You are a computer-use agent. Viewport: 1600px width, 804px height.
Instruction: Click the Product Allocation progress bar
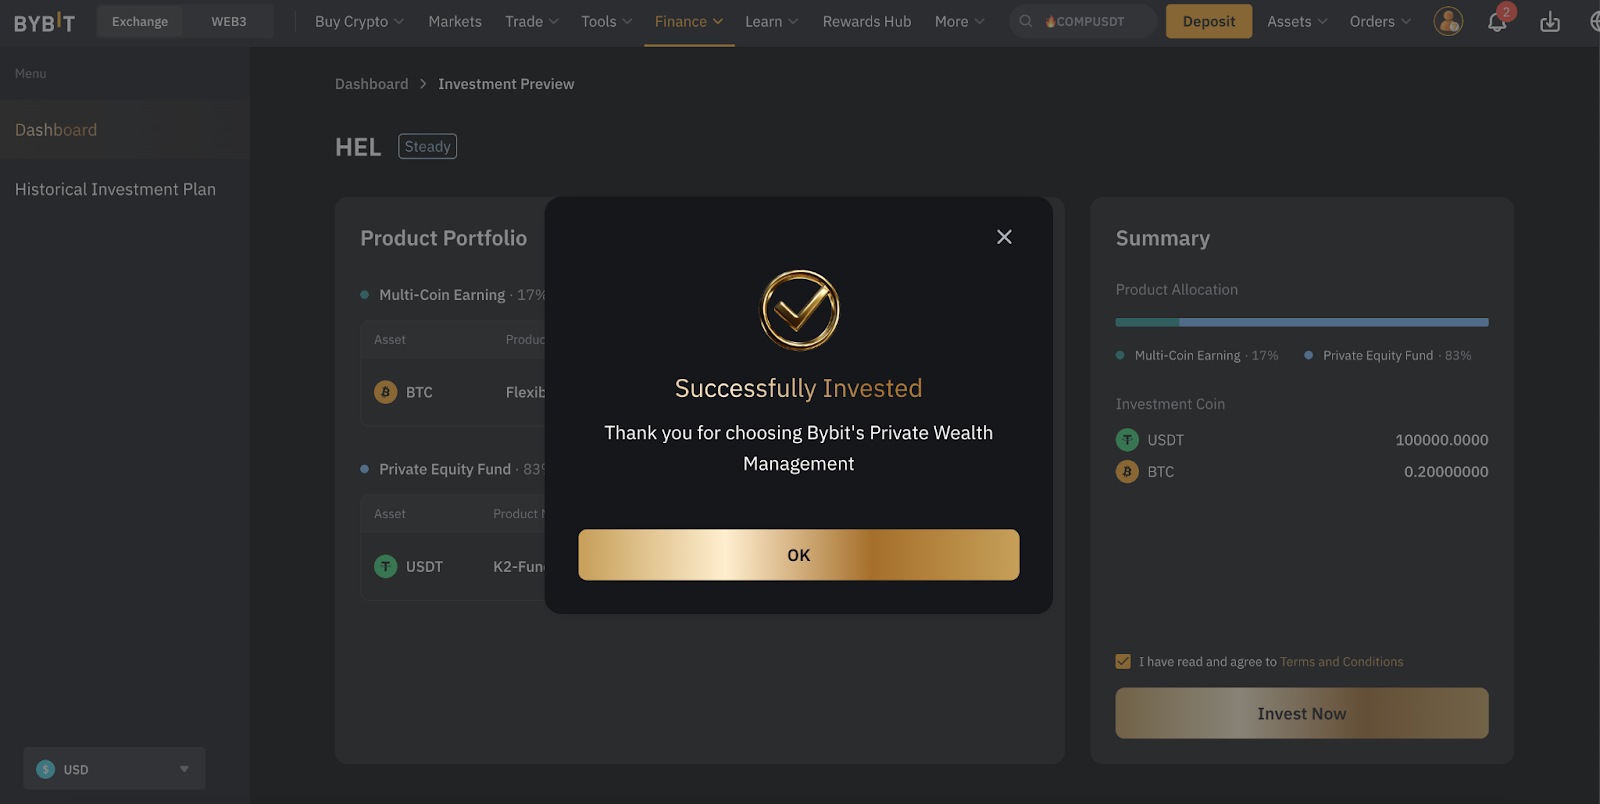click(x=1301, y=322)
